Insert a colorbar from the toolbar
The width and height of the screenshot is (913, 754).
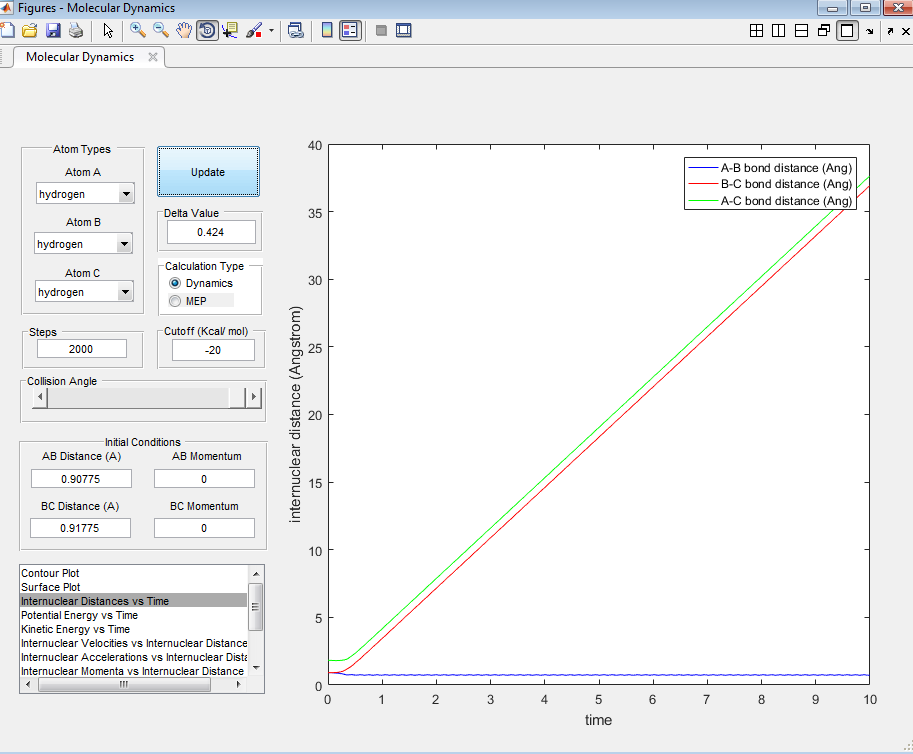click(327, 30)
